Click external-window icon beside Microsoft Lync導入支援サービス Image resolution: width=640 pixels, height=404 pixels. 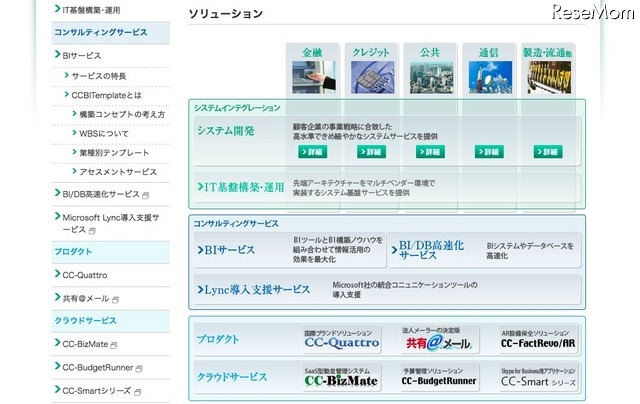click(92, 231)
